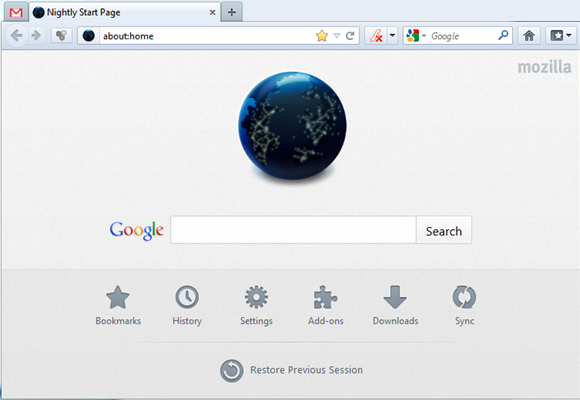Image resolution: width=580 pixels, height=400 pixels.
Task: Expand the URL bar history dropdown
Action: tap(337, 36)
